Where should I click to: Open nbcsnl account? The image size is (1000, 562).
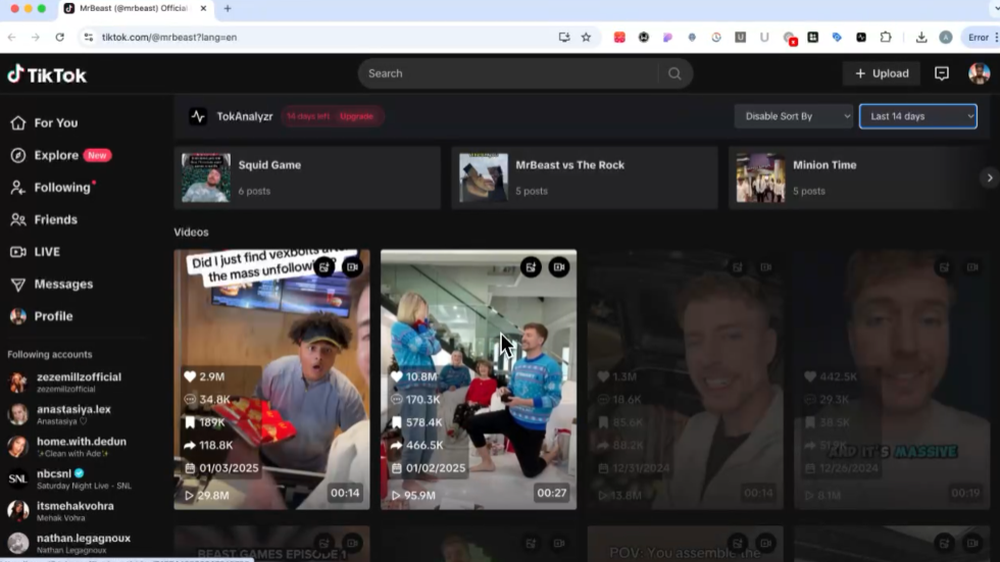point(69,478)
